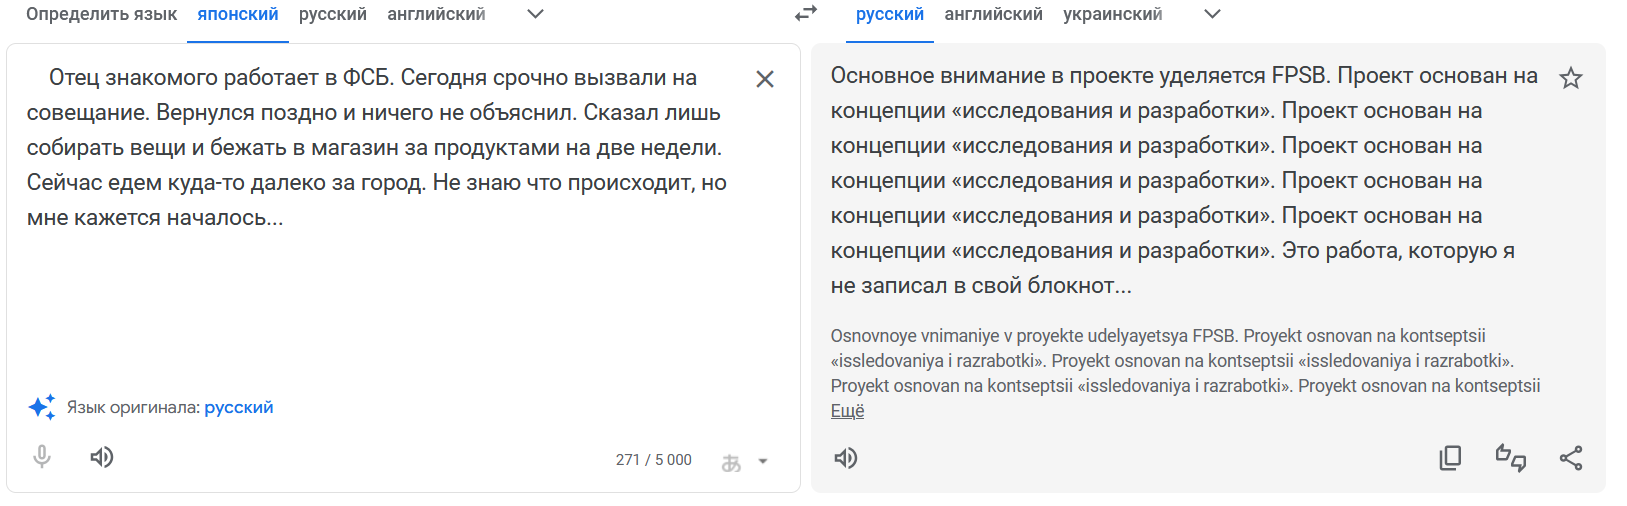Show more transliteration via Ещё

pyautogui.click(x=847, y=411)
